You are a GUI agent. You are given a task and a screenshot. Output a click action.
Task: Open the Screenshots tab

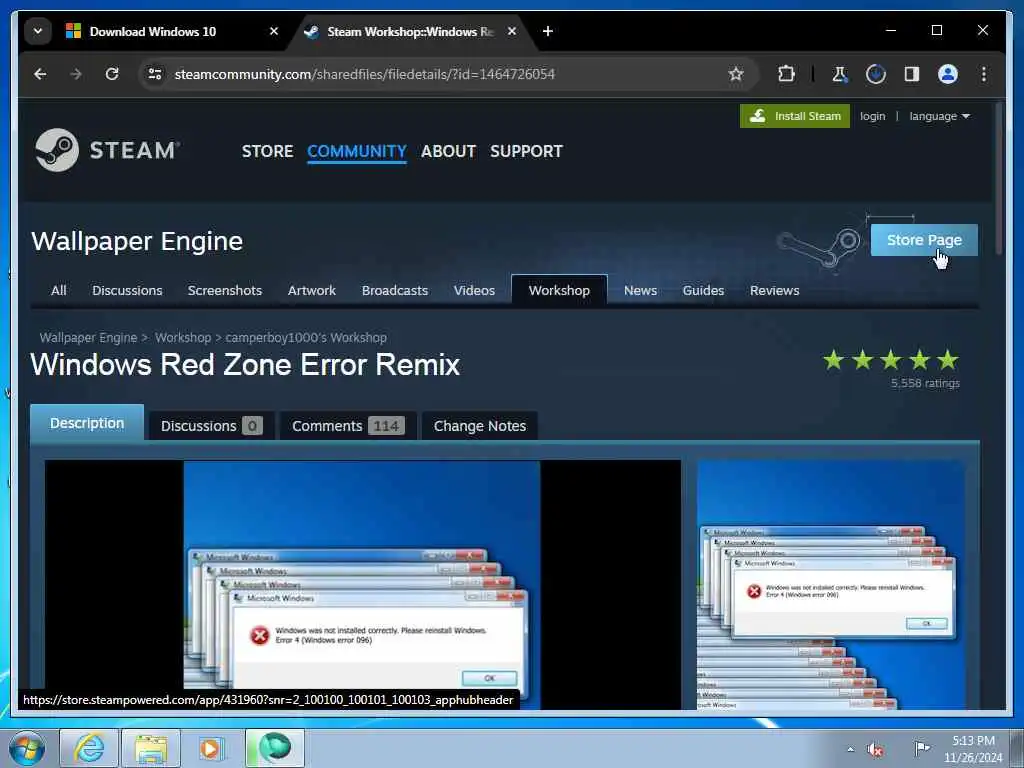pos(225,291)
